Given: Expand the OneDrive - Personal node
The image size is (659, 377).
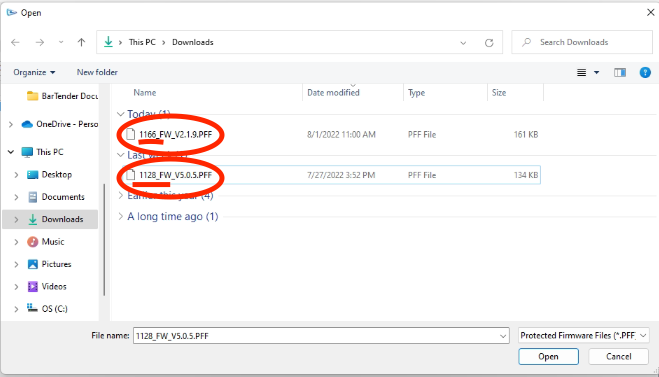Looking at the screenshot, I should point(11,124).
